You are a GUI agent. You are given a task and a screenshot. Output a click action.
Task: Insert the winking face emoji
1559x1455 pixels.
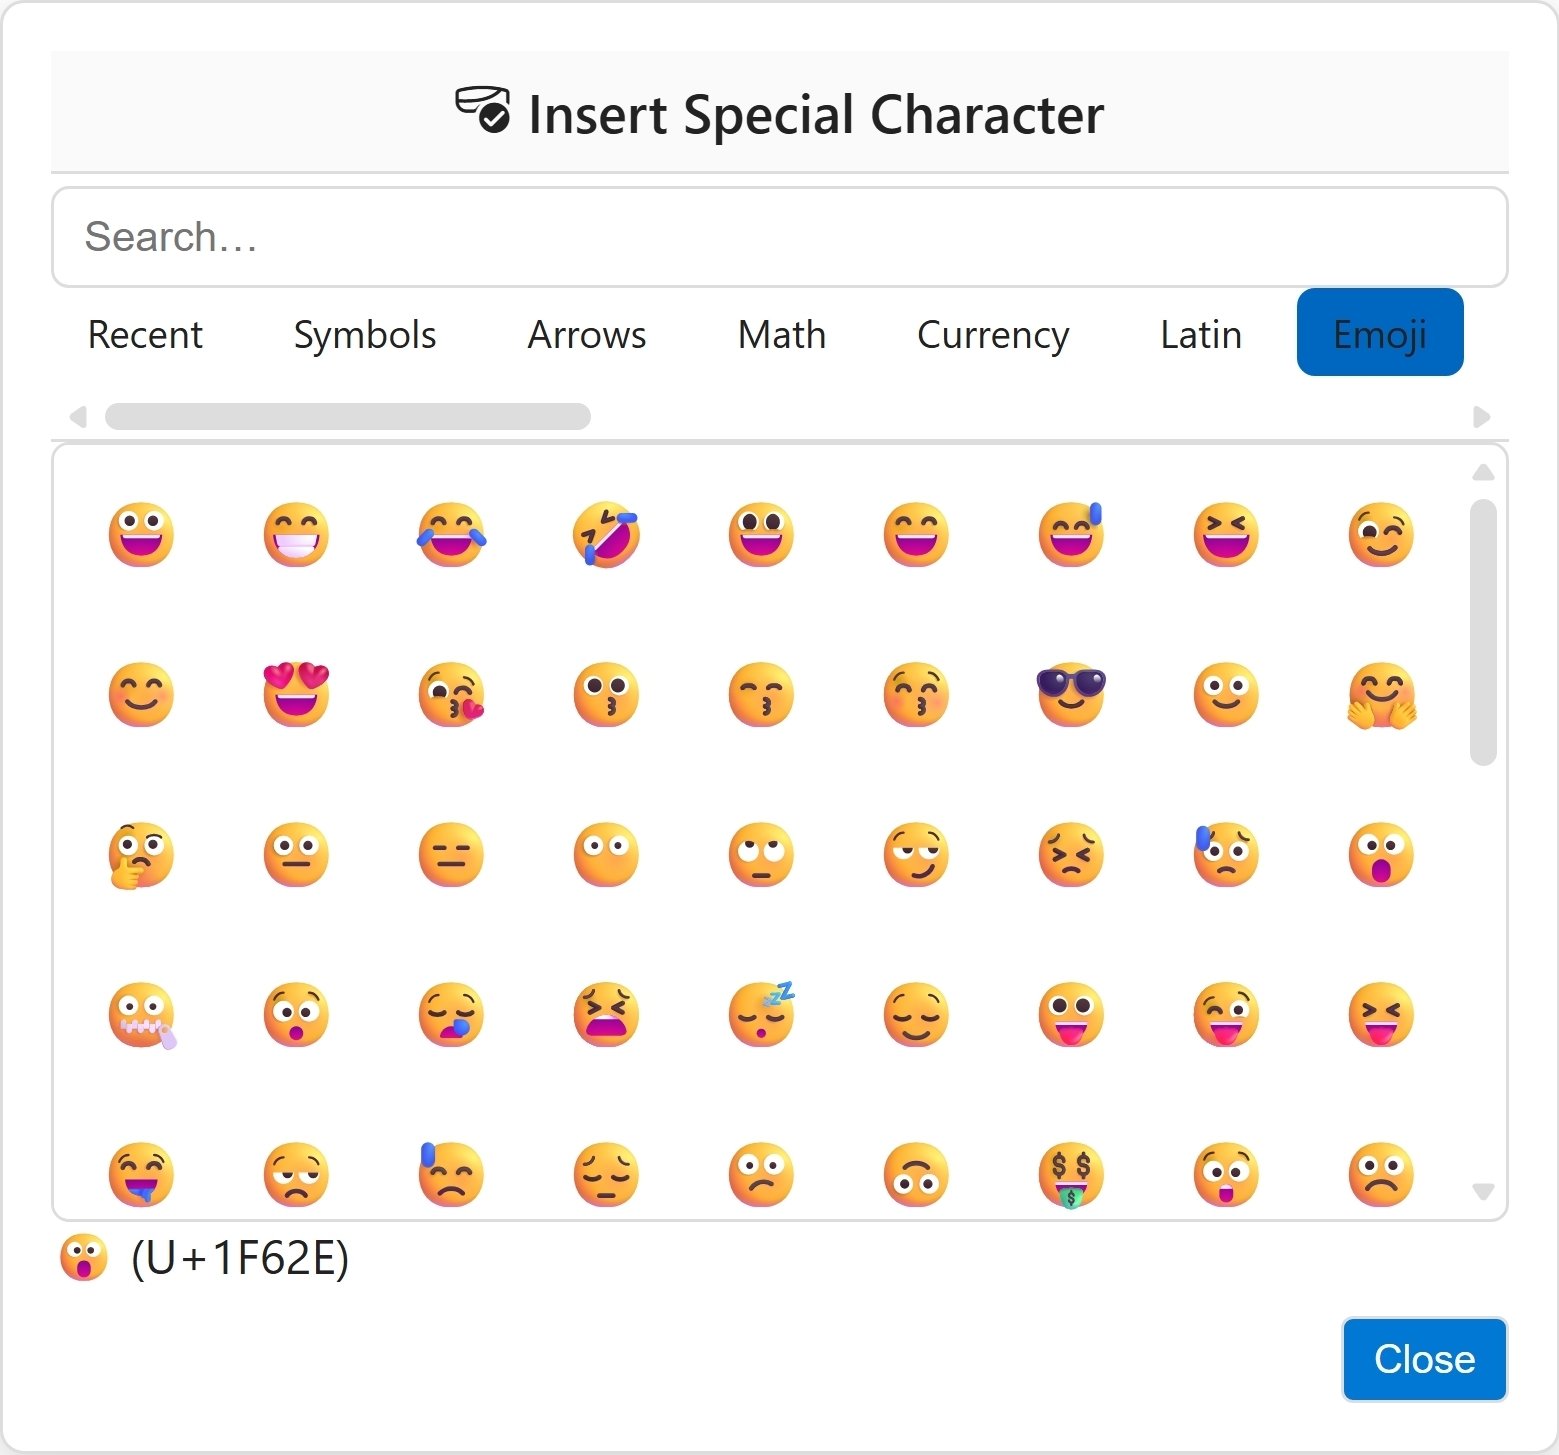pos(1381,534)
